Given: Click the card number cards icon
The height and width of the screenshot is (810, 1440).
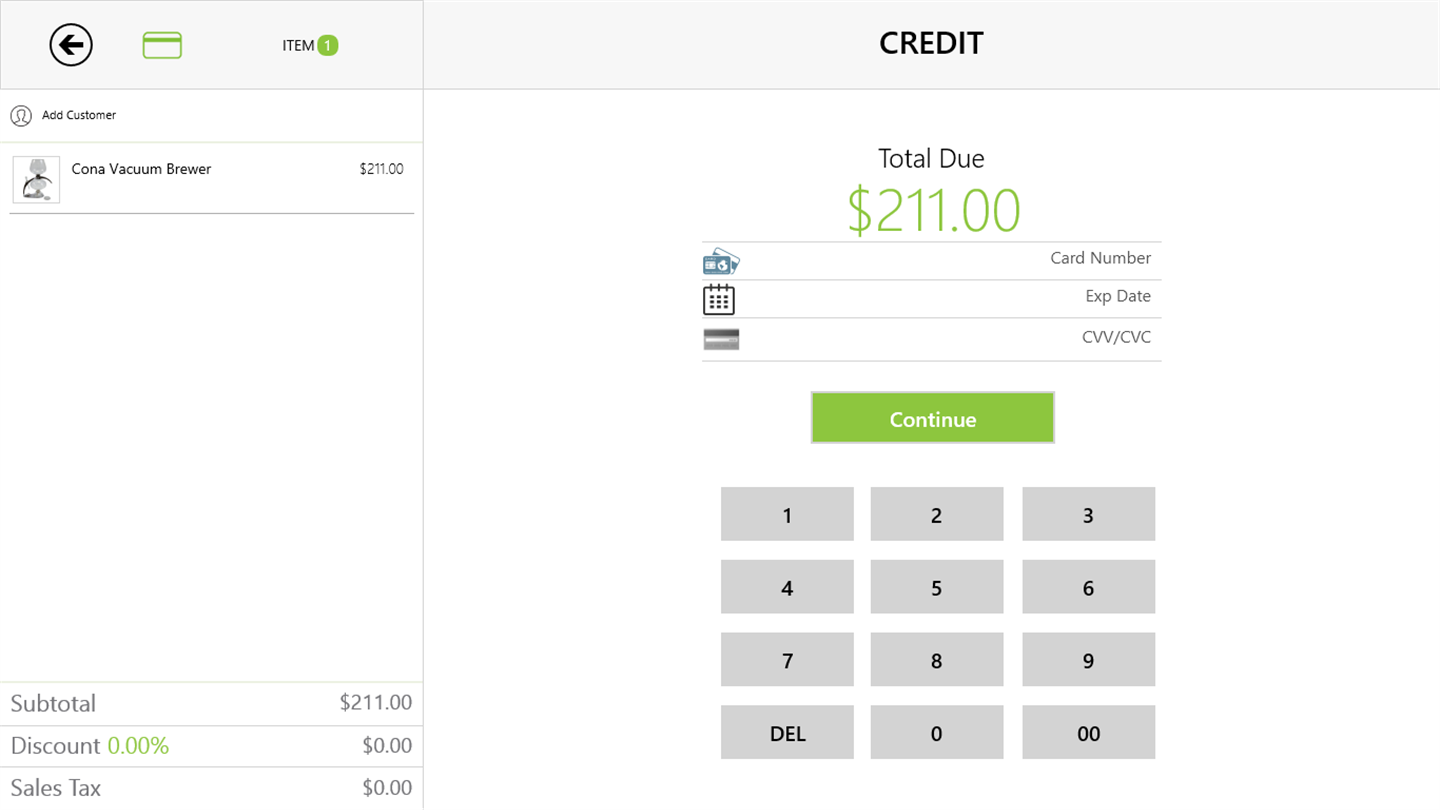Looking at the screenshot, I should [721, 262].
